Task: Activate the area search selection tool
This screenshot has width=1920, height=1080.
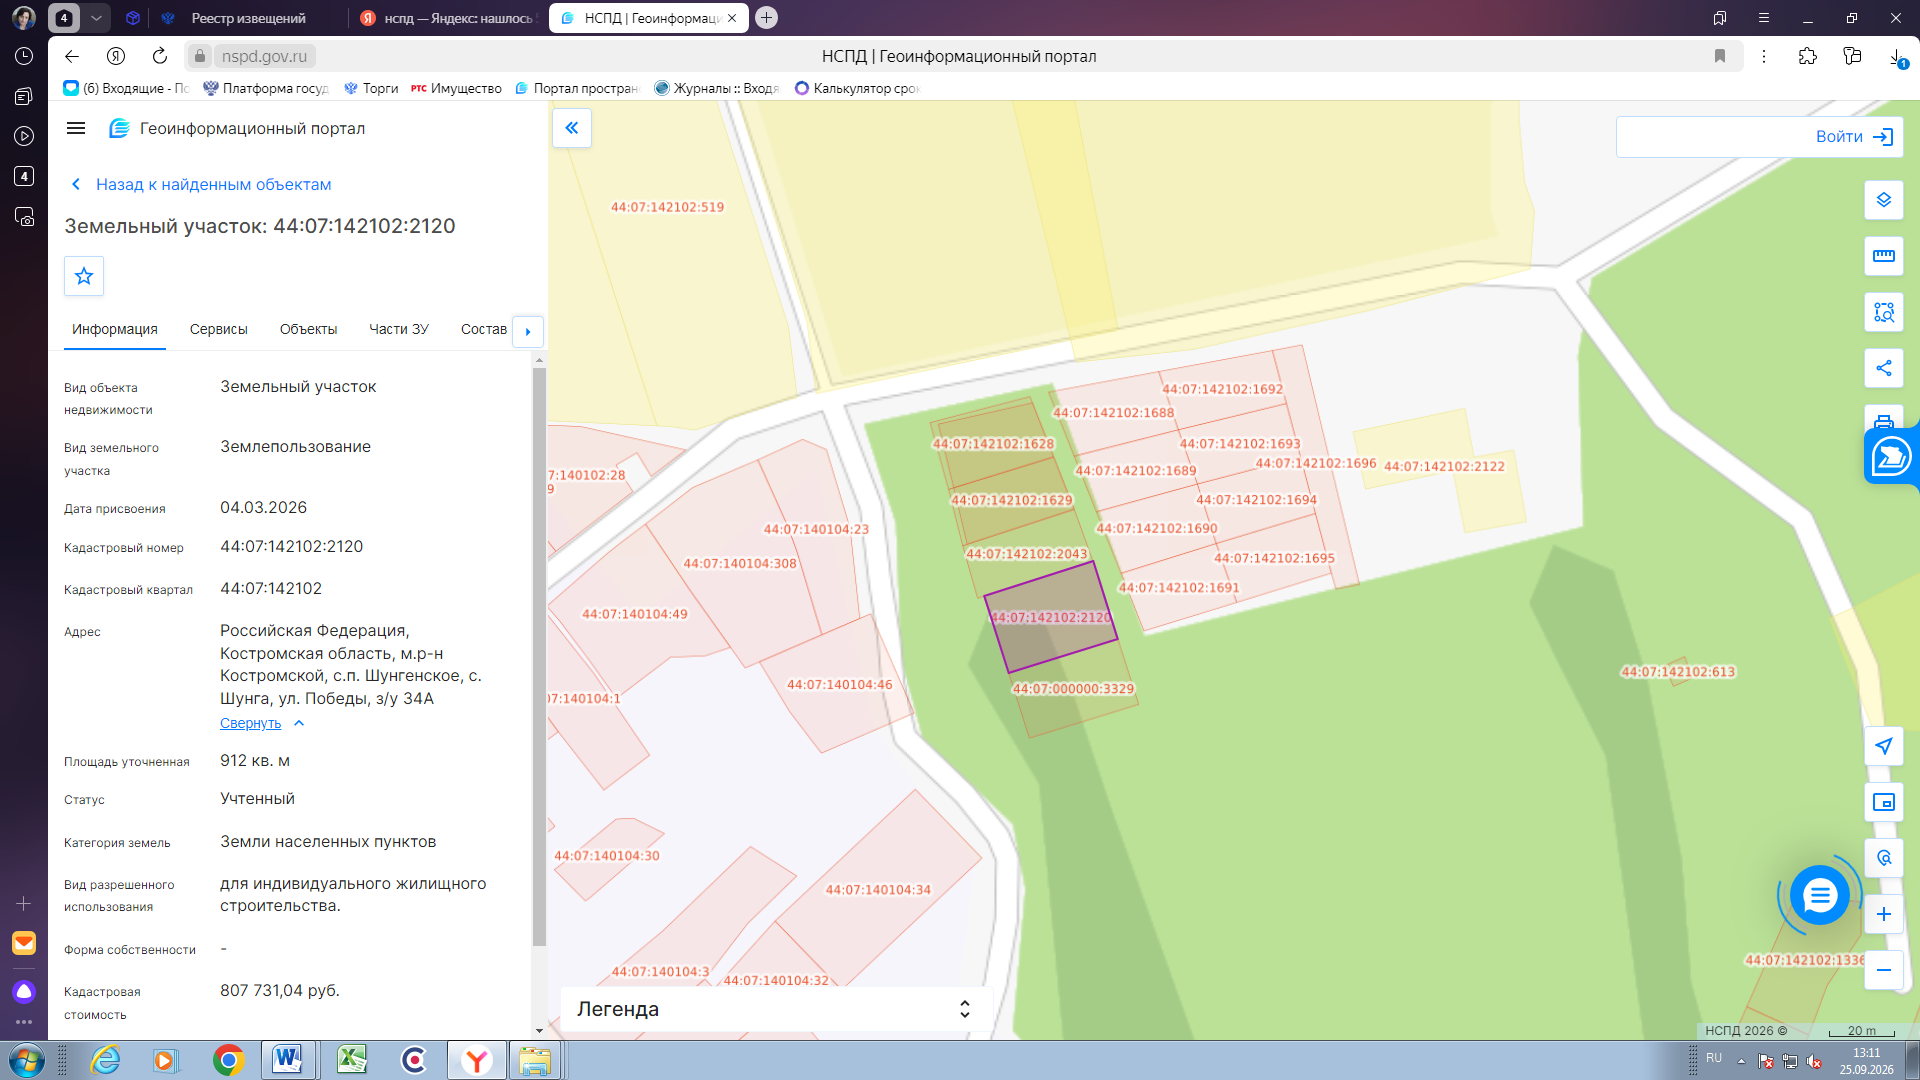Action: coord(1884,312)
